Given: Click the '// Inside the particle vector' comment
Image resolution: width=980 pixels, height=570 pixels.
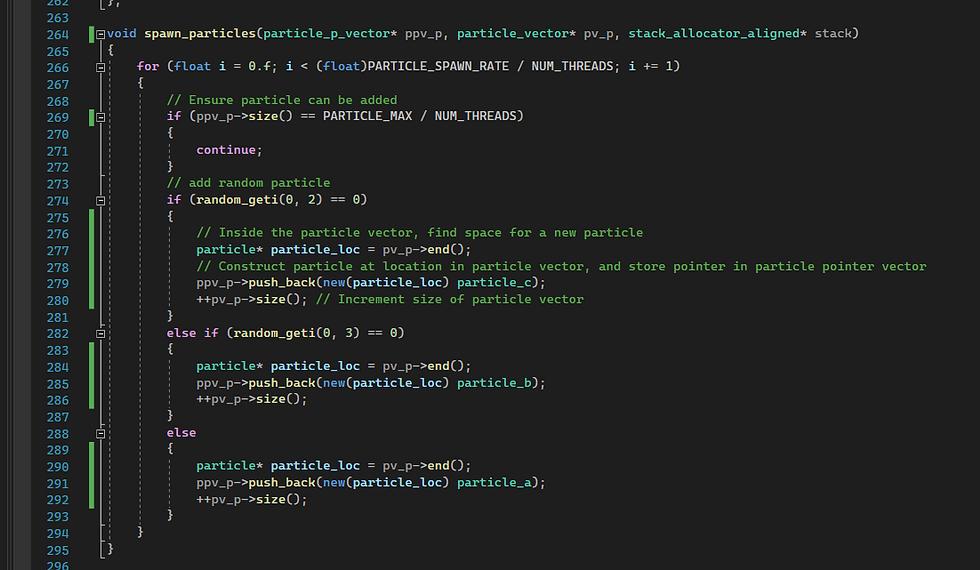Looking at the screenshot, I should [x=419, y=232].
